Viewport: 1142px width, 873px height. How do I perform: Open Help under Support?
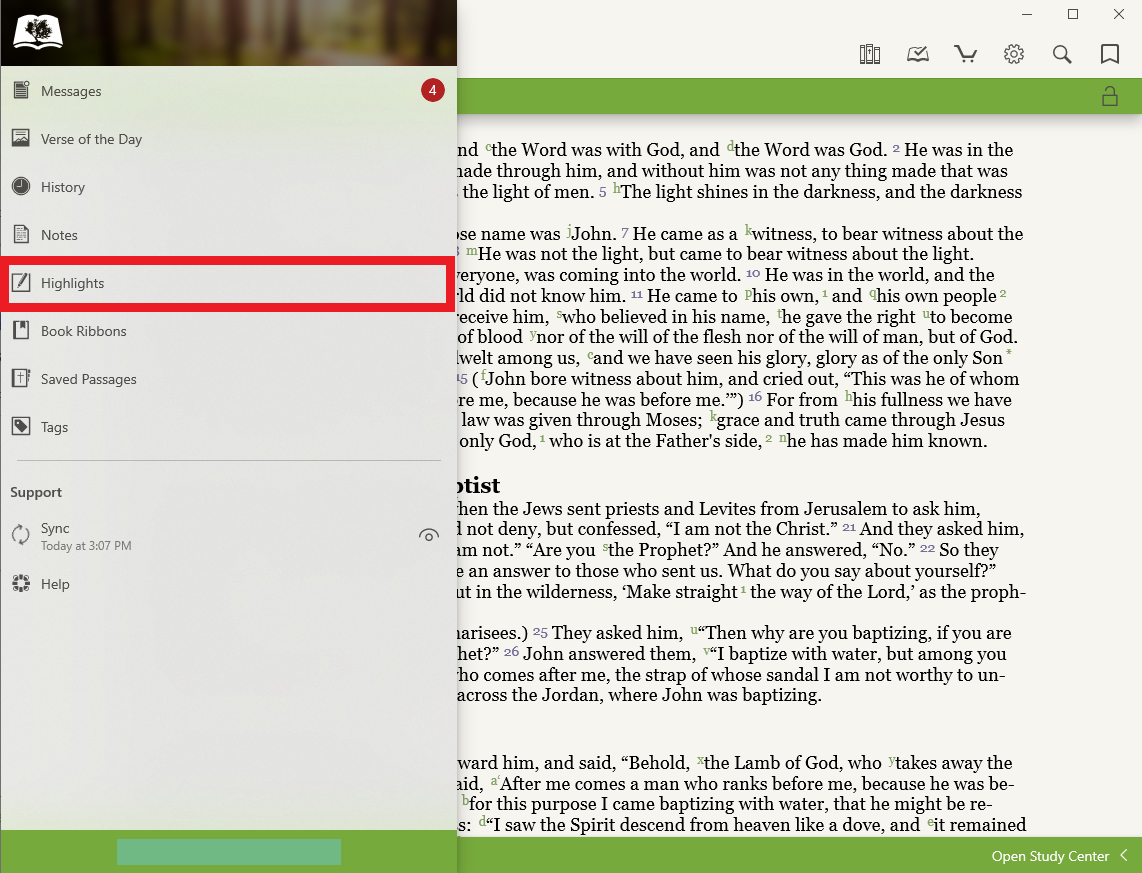point(55,584)
